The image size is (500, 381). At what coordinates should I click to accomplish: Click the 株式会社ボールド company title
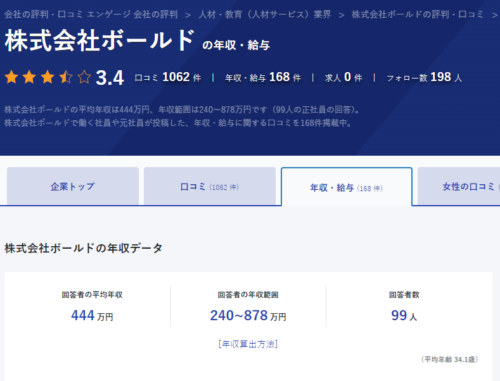pos(99,41)
